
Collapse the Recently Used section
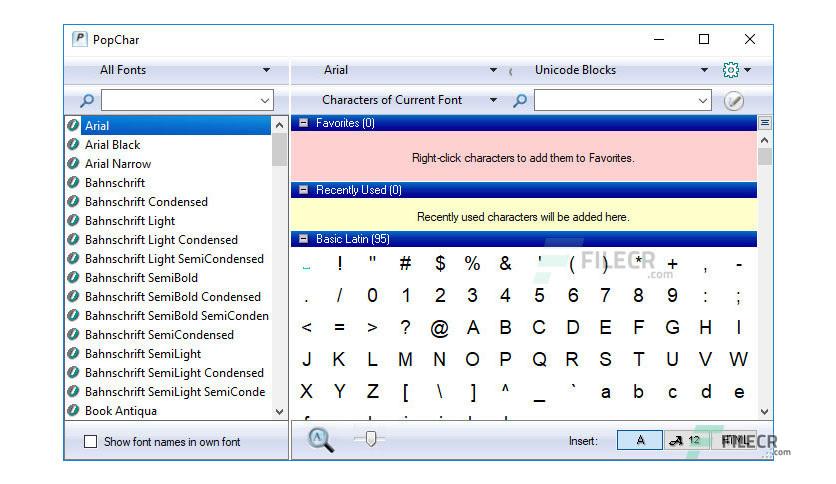[x=303, y=190]
